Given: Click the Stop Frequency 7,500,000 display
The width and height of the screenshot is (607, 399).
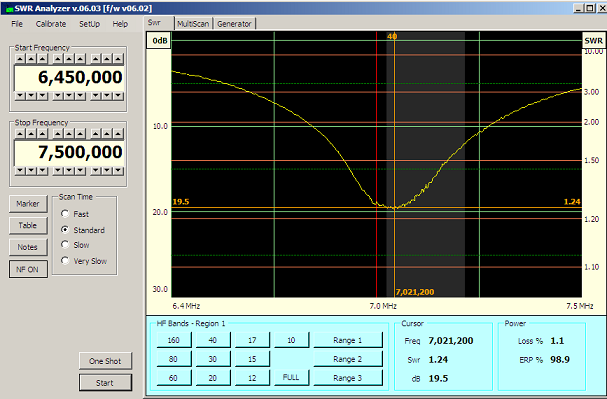Looking at the screenshot, I should [69, 152].
